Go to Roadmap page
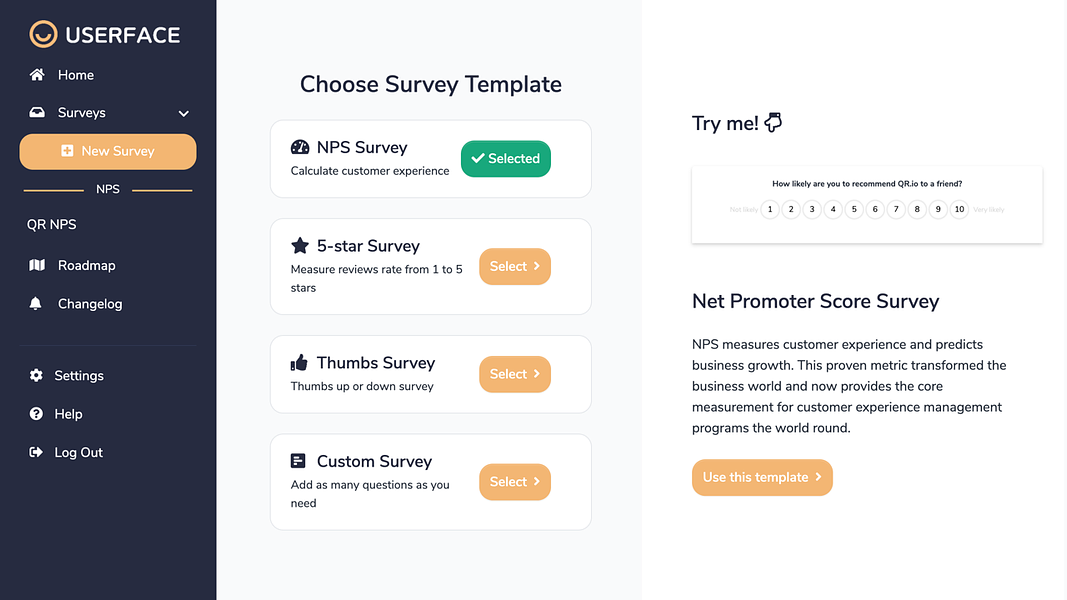1067x600 pixels. click(86, 265)
